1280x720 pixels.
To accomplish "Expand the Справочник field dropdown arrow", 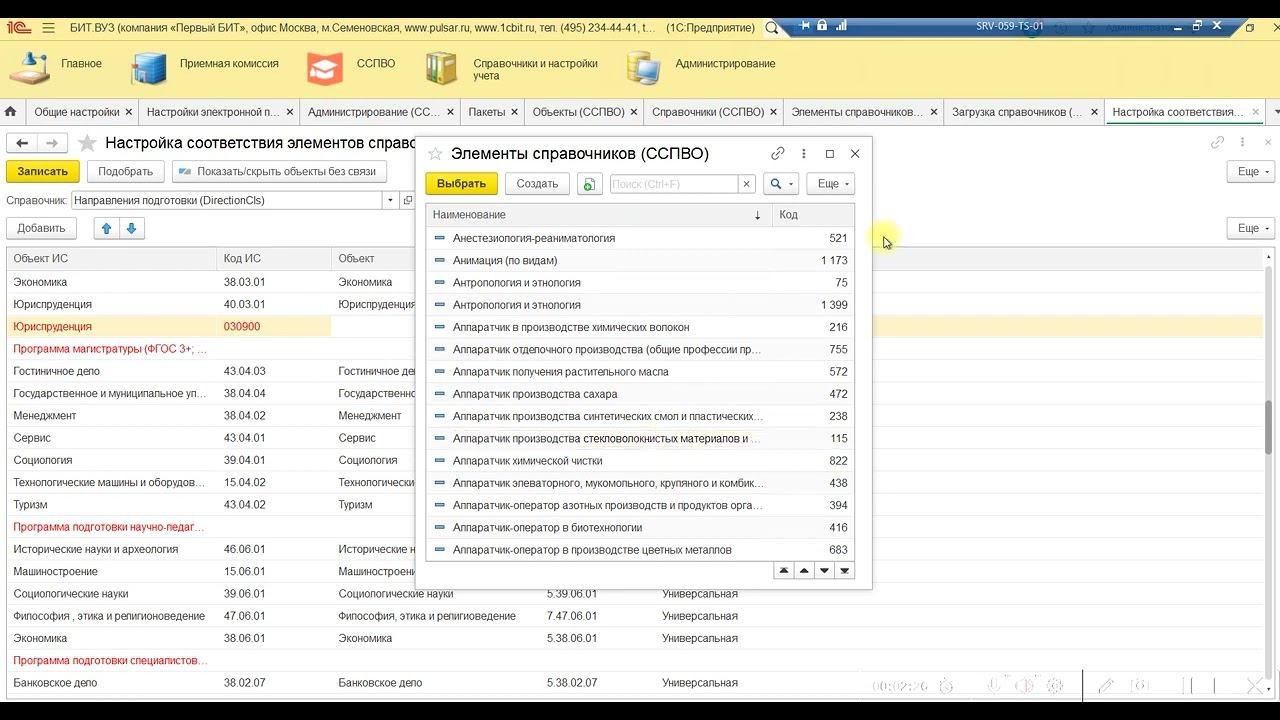I will click(390, 200).
